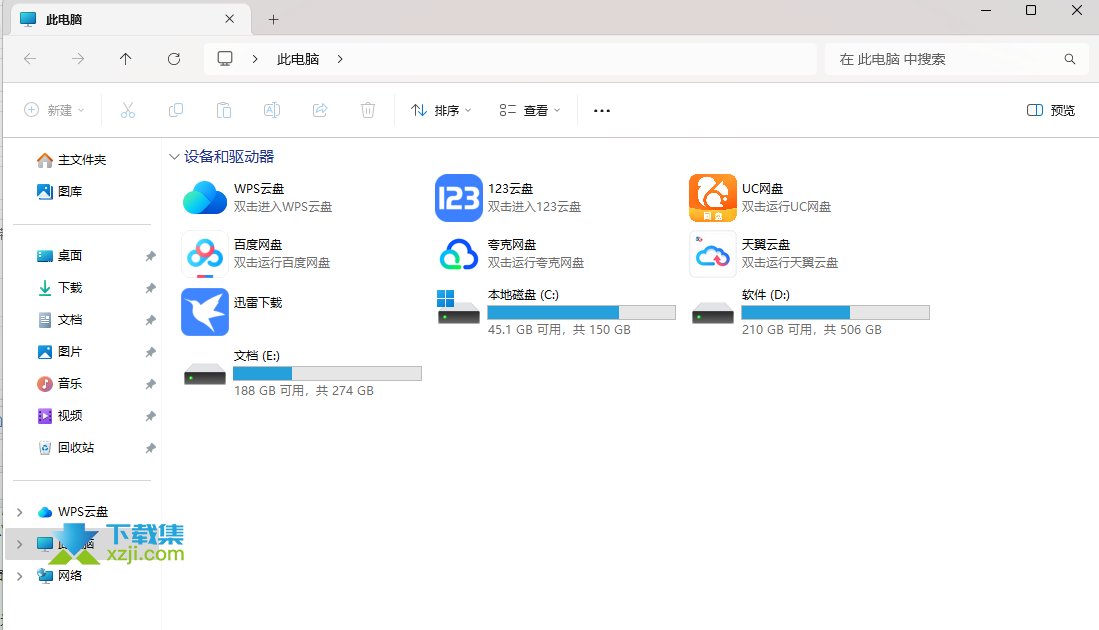Go back with the left arrow
This screenshot has width=1099, height=630.
30,59
